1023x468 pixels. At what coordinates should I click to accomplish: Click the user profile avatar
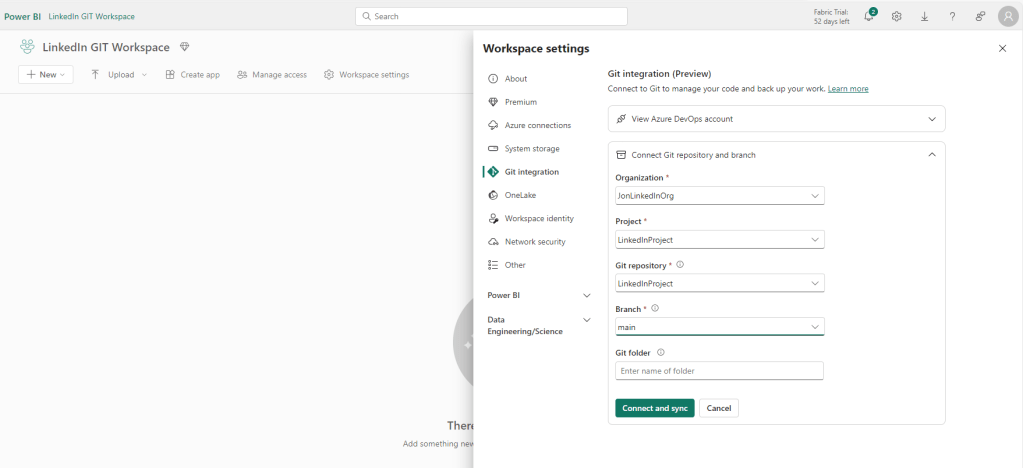pyautogui.click(x=1007, y=16)
